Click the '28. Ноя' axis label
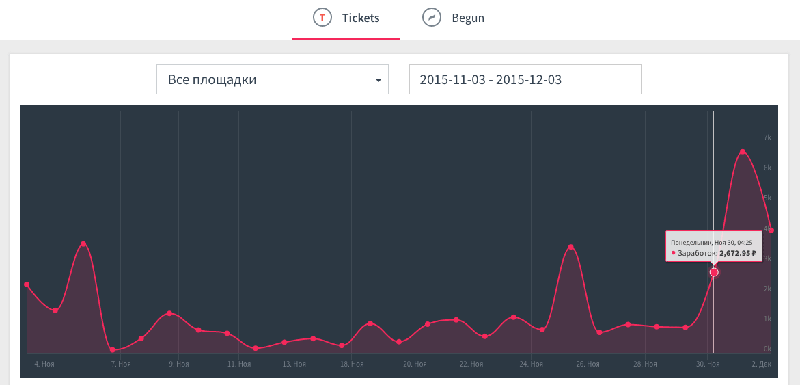Image resolution: width=800 pixels, height=385 pixels. (645, 364)
